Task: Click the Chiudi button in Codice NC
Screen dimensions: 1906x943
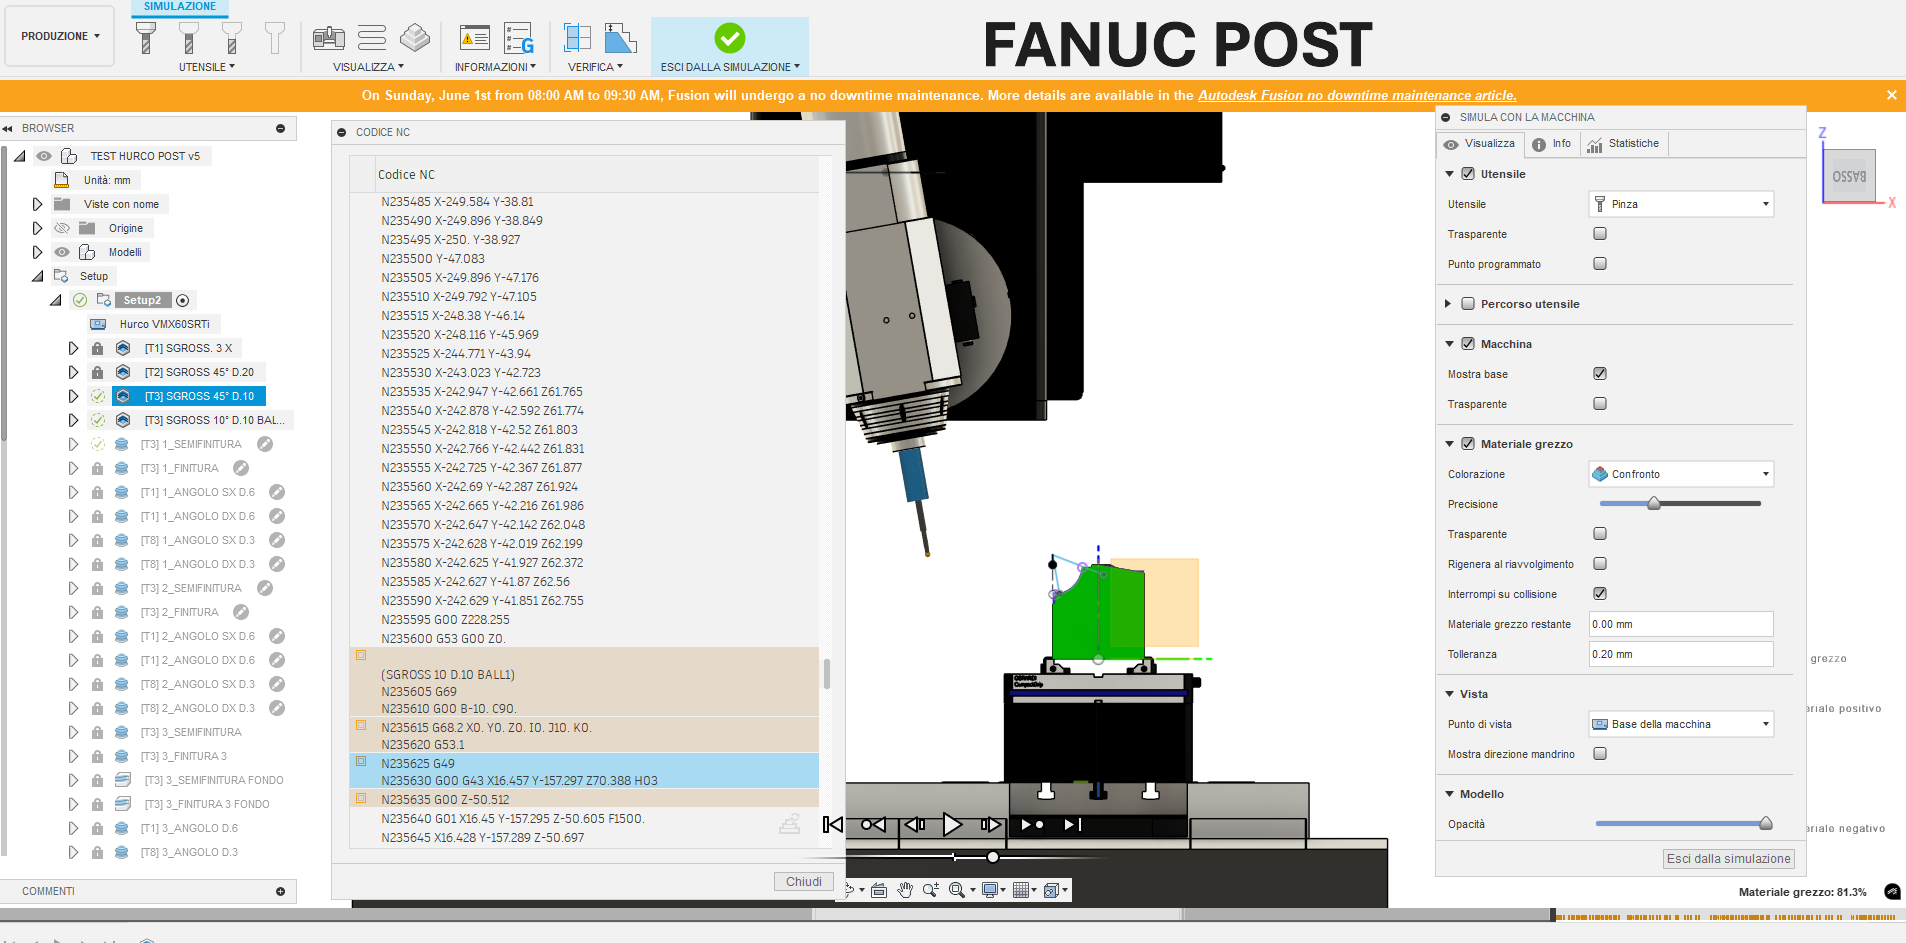Action: (803, 882)
